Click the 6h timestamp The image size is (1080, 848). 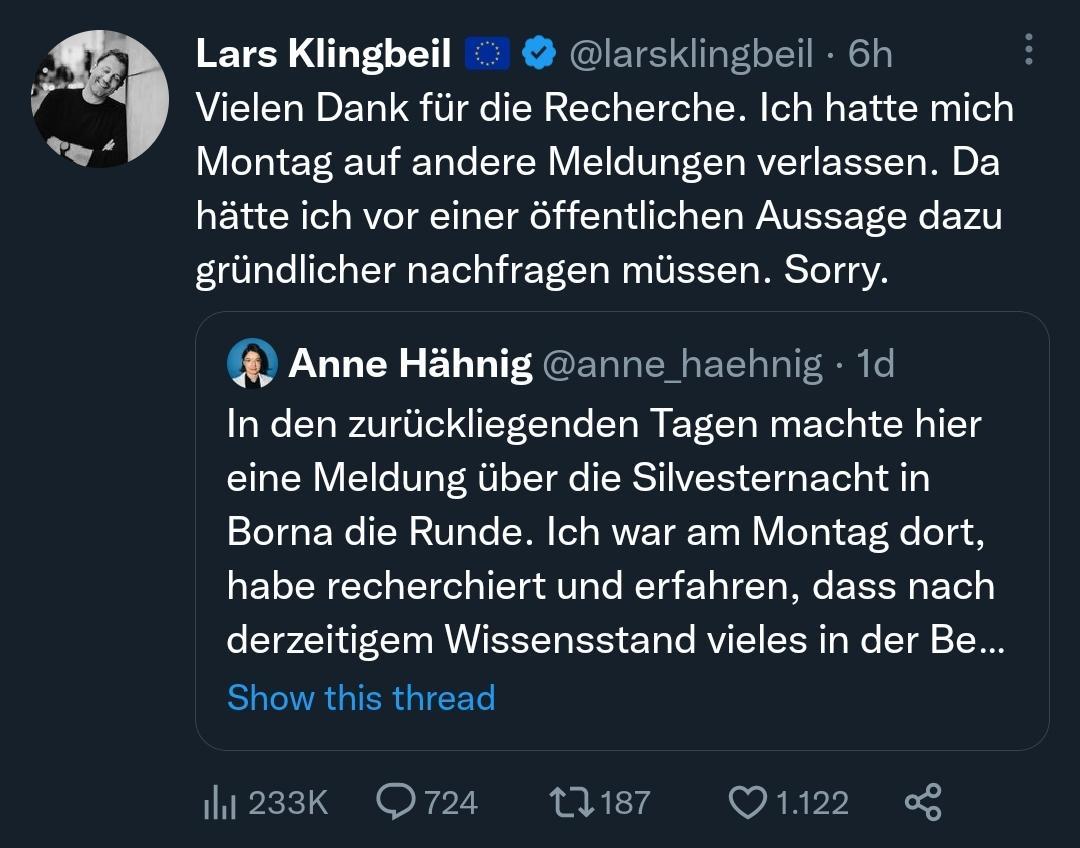coord(870,54)
